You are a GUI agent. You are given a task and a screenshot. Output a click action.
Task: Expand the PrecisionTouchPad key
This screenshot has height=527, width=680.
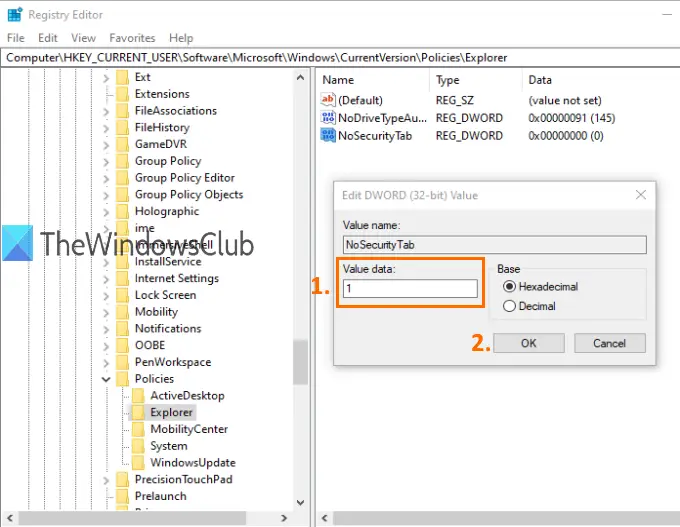pos(106,480)
